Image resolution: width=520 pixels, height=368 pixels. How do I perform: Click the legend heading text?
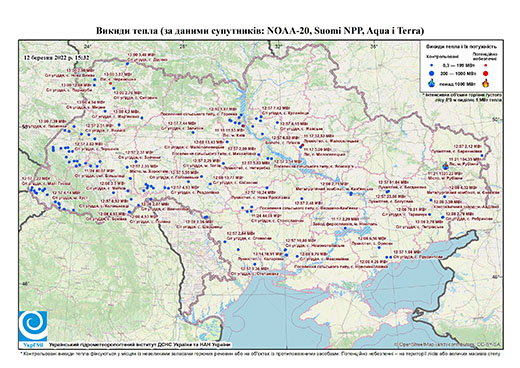coord(462,47)
